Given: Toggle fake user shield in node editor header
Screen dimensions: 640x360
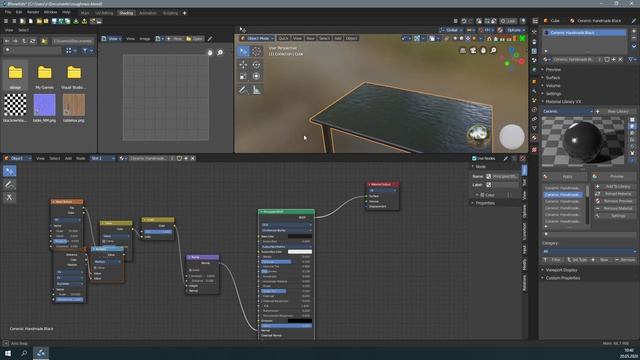Looking at the screenshot, I should pyautogui.click(x=179, y=158).
